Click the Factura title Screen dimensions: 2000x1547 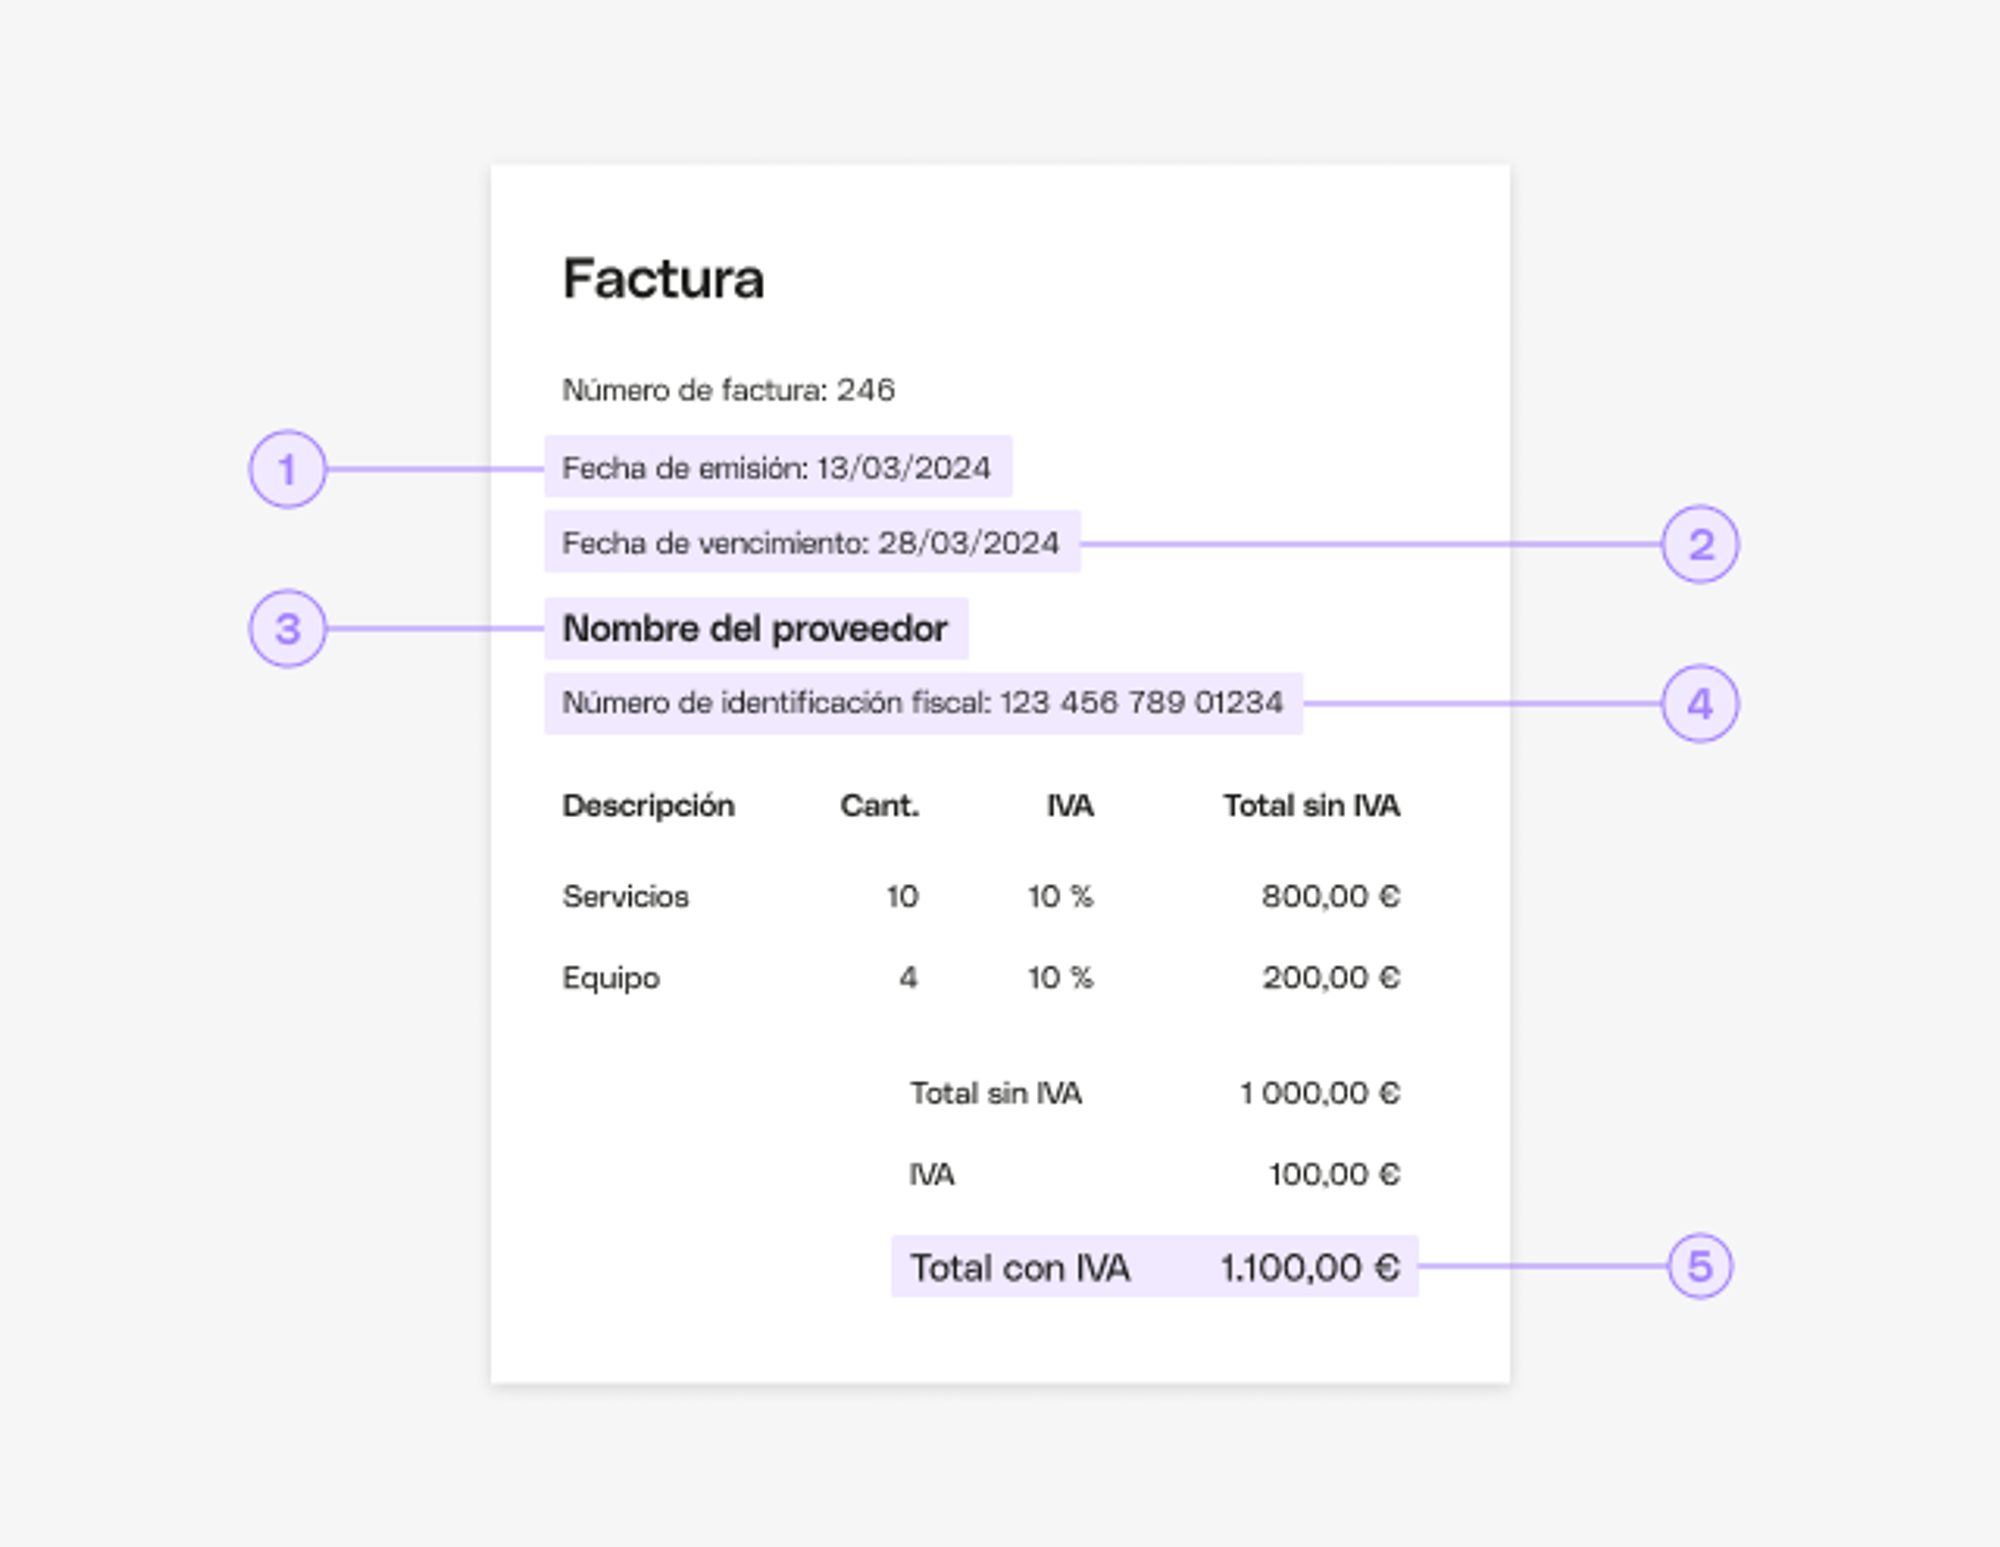(664, 278)
